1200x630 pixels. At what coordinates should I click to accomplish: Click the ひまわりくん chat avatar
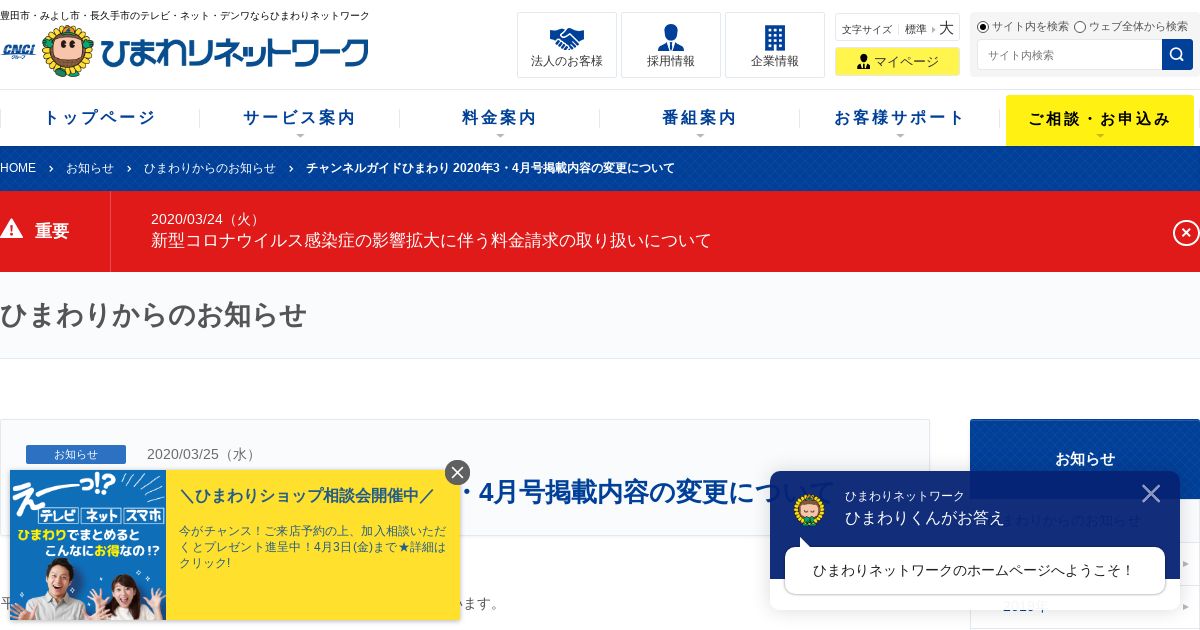(x=809, y=509)
